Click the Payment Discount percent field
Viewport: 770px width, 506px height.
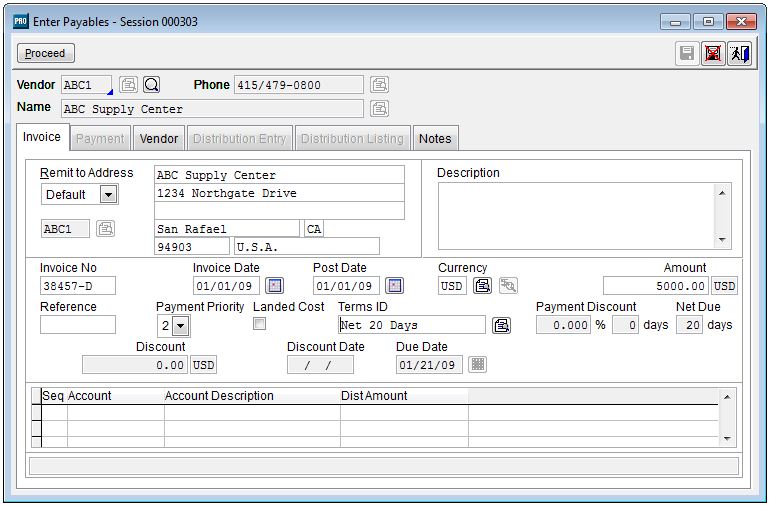[x=563, y=325]
